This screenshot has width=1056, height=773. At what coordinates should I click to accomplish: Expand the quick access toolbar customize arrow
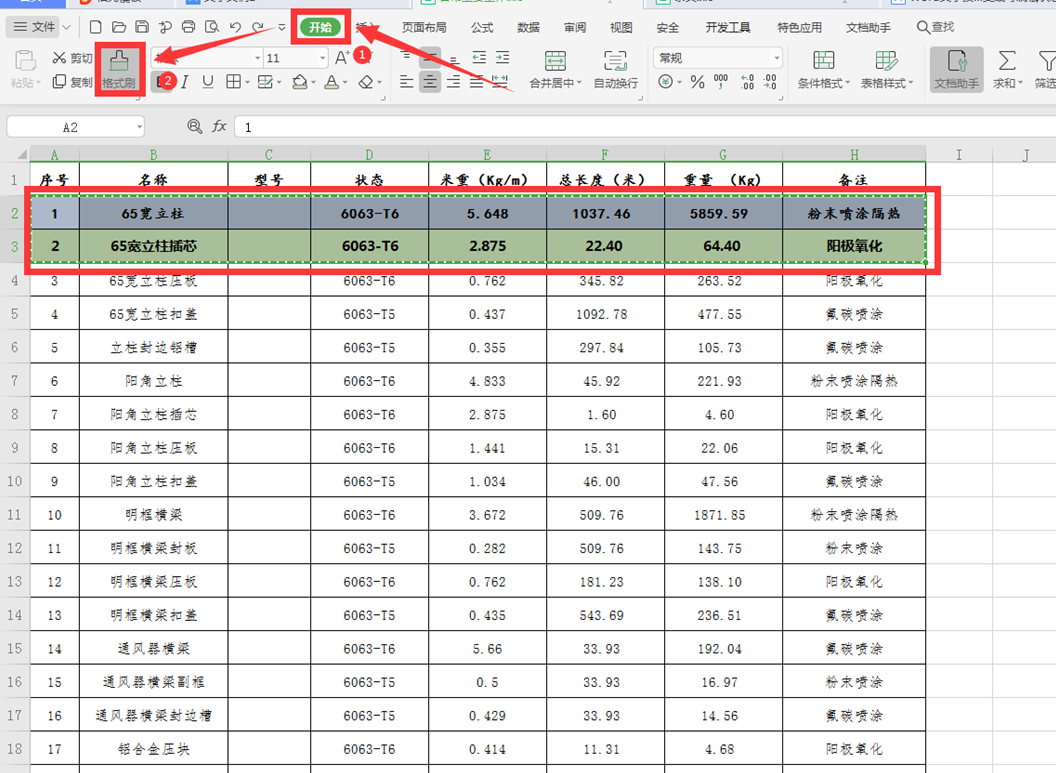pos(282,28)
